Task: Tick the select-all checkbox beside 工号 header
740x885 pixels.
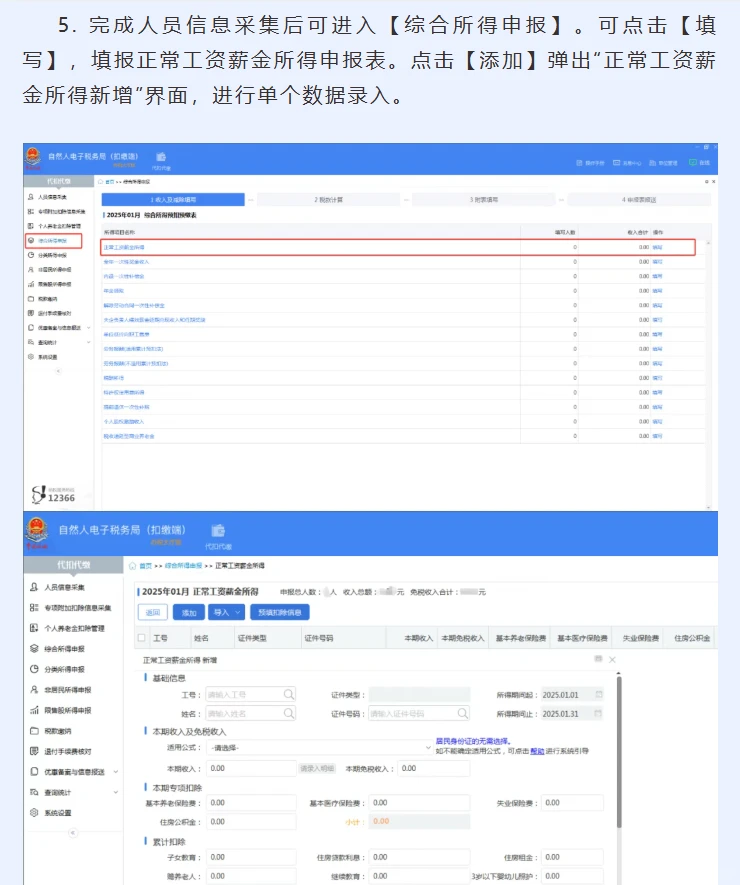Action: click(x=142, y=638)
